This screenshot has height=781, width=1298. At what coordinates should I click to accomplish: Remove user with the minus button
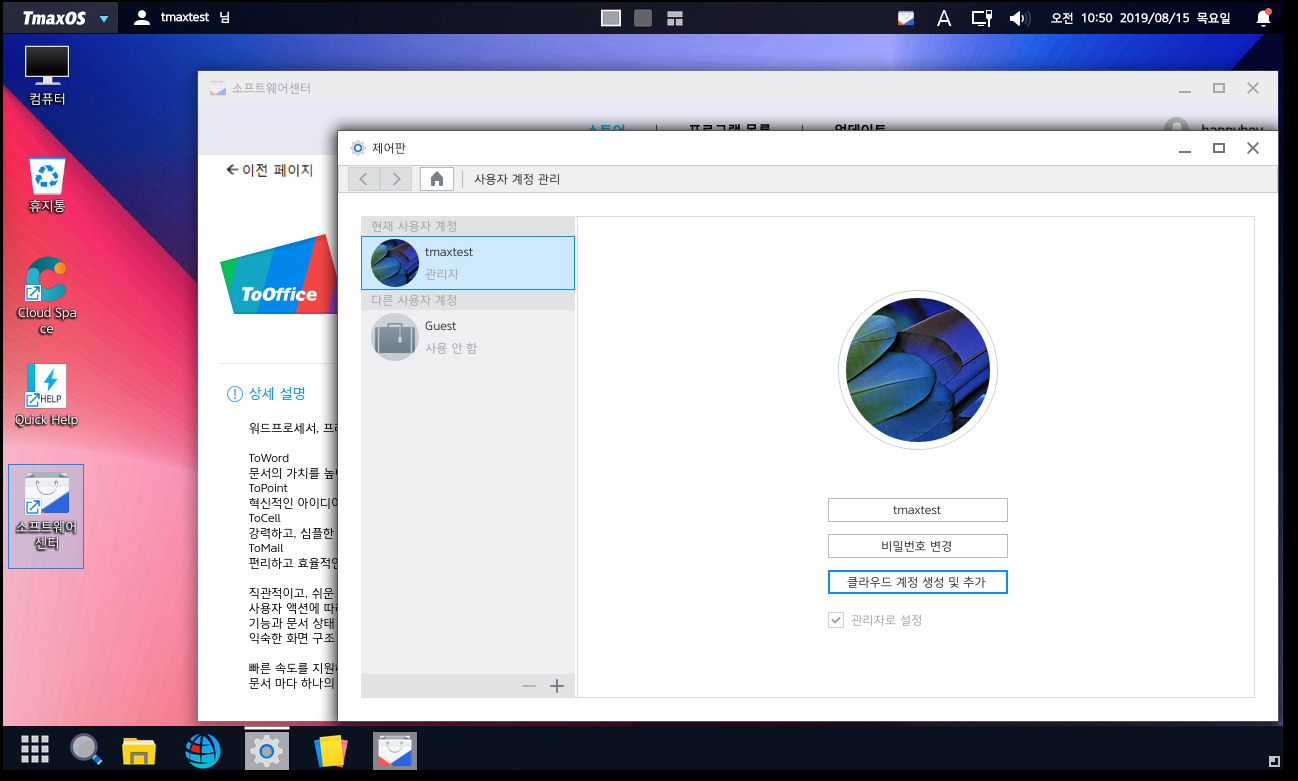tap(529, 686)
